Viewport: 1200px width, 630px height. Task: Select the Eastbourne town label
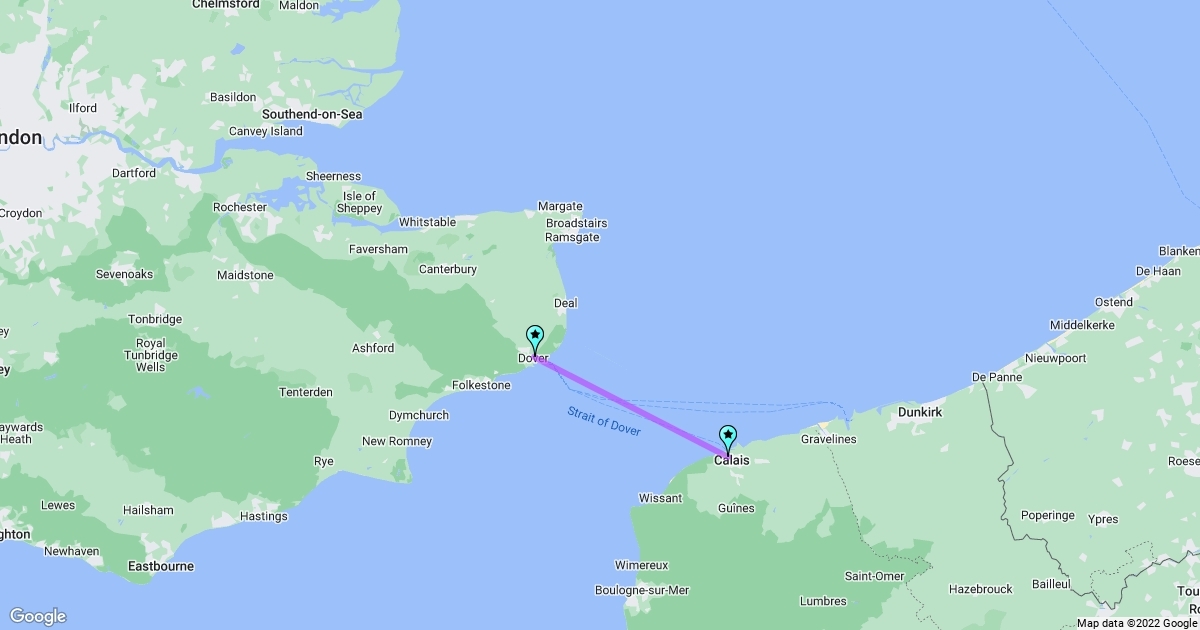pyautogui.click(x=161, y=566)
